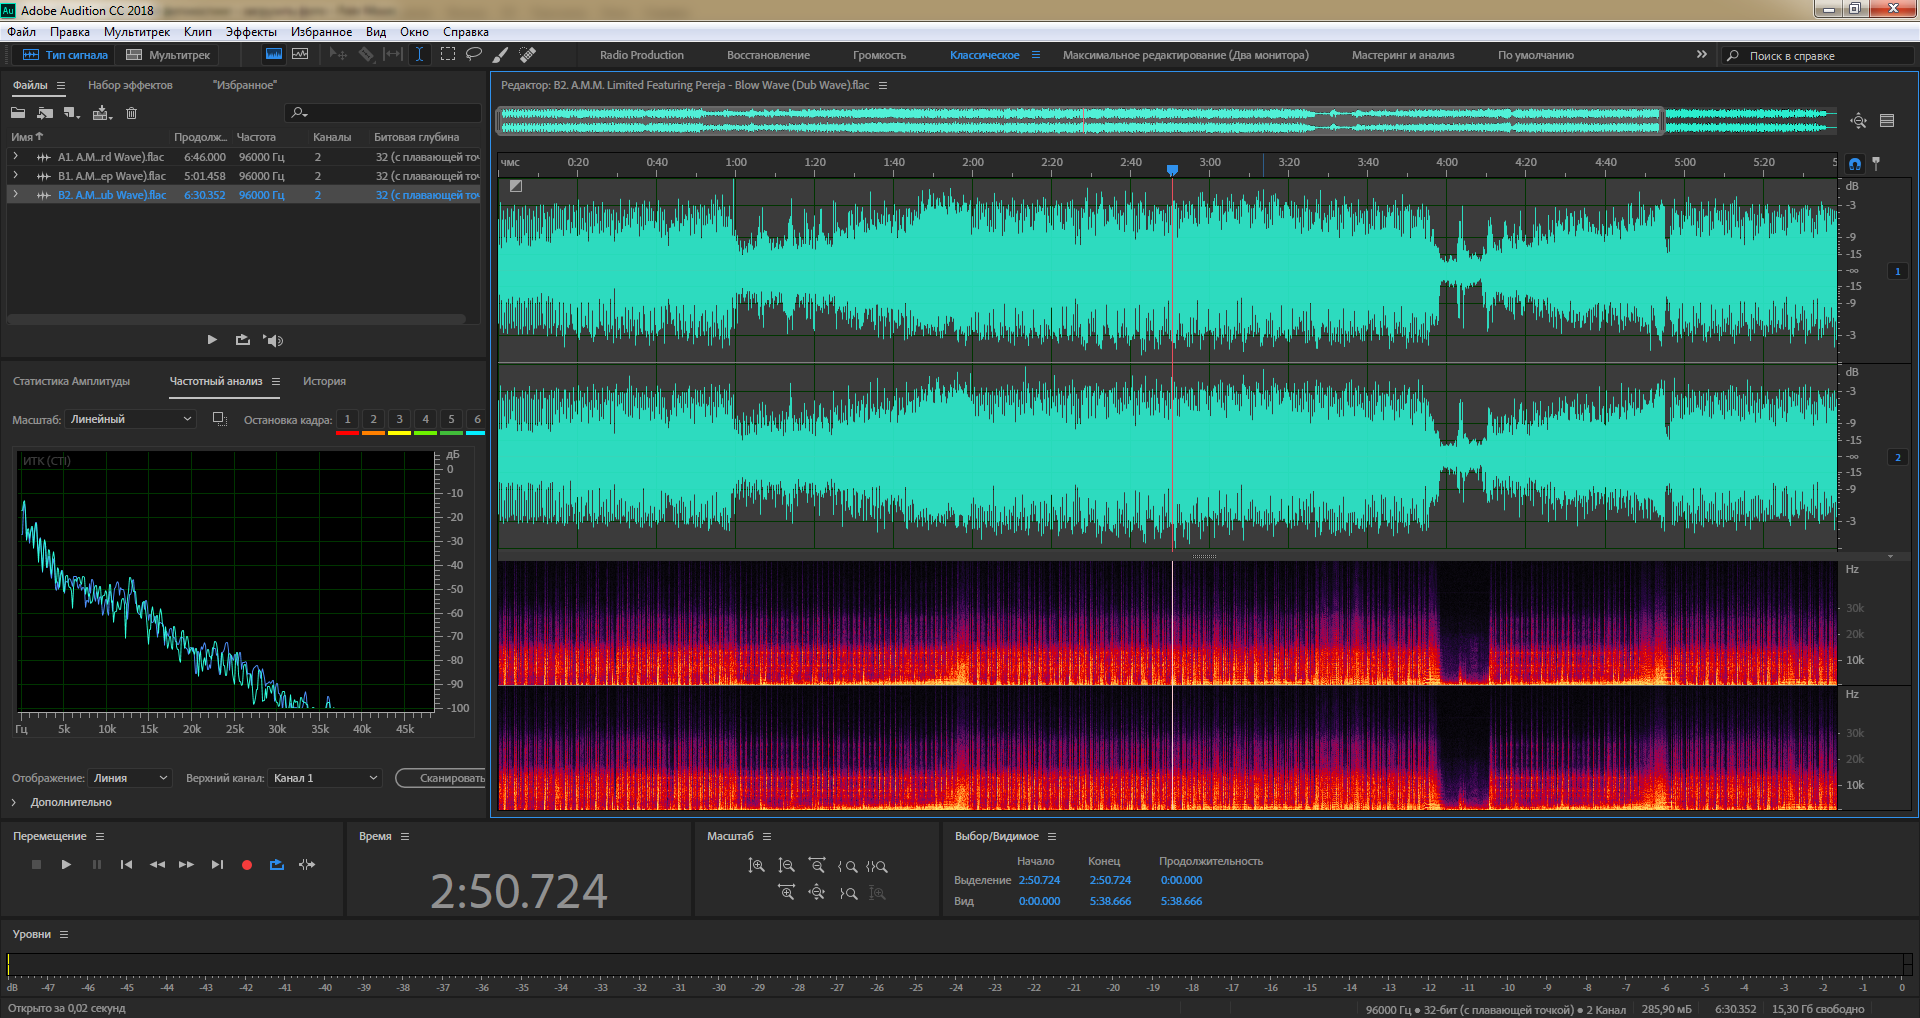Click the copy frequency analysis icon
The height and width of the screenshot is (1018, 1920).
(220, 419)
